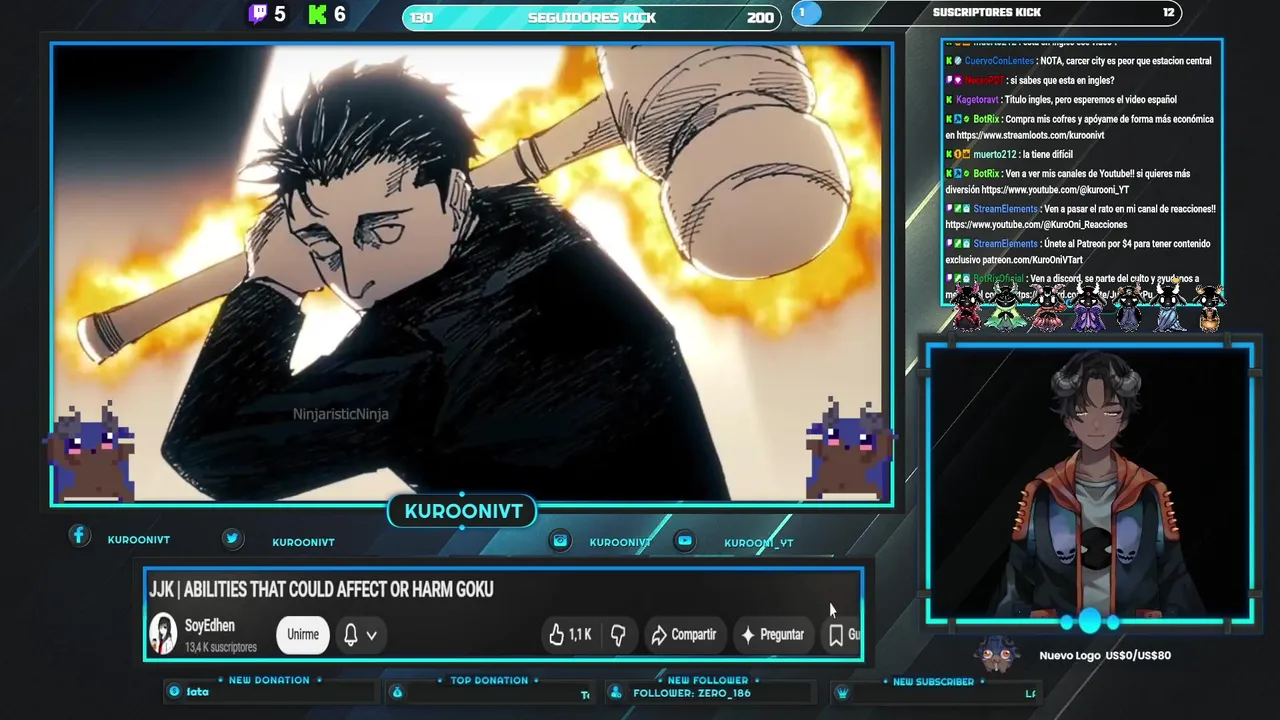Screen dimensions: 1280x720
Task: Click chat username muerto212
Action: (x=995, y=155)
